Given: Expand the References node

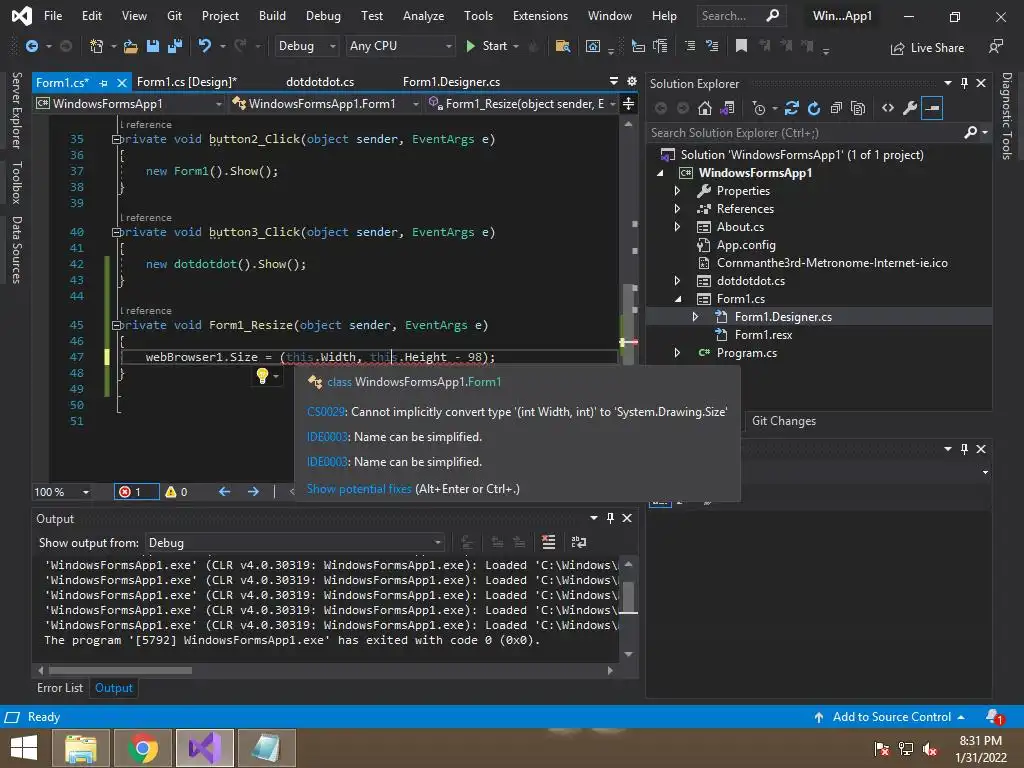Looking at the screenshot, I should pos(677,209).
